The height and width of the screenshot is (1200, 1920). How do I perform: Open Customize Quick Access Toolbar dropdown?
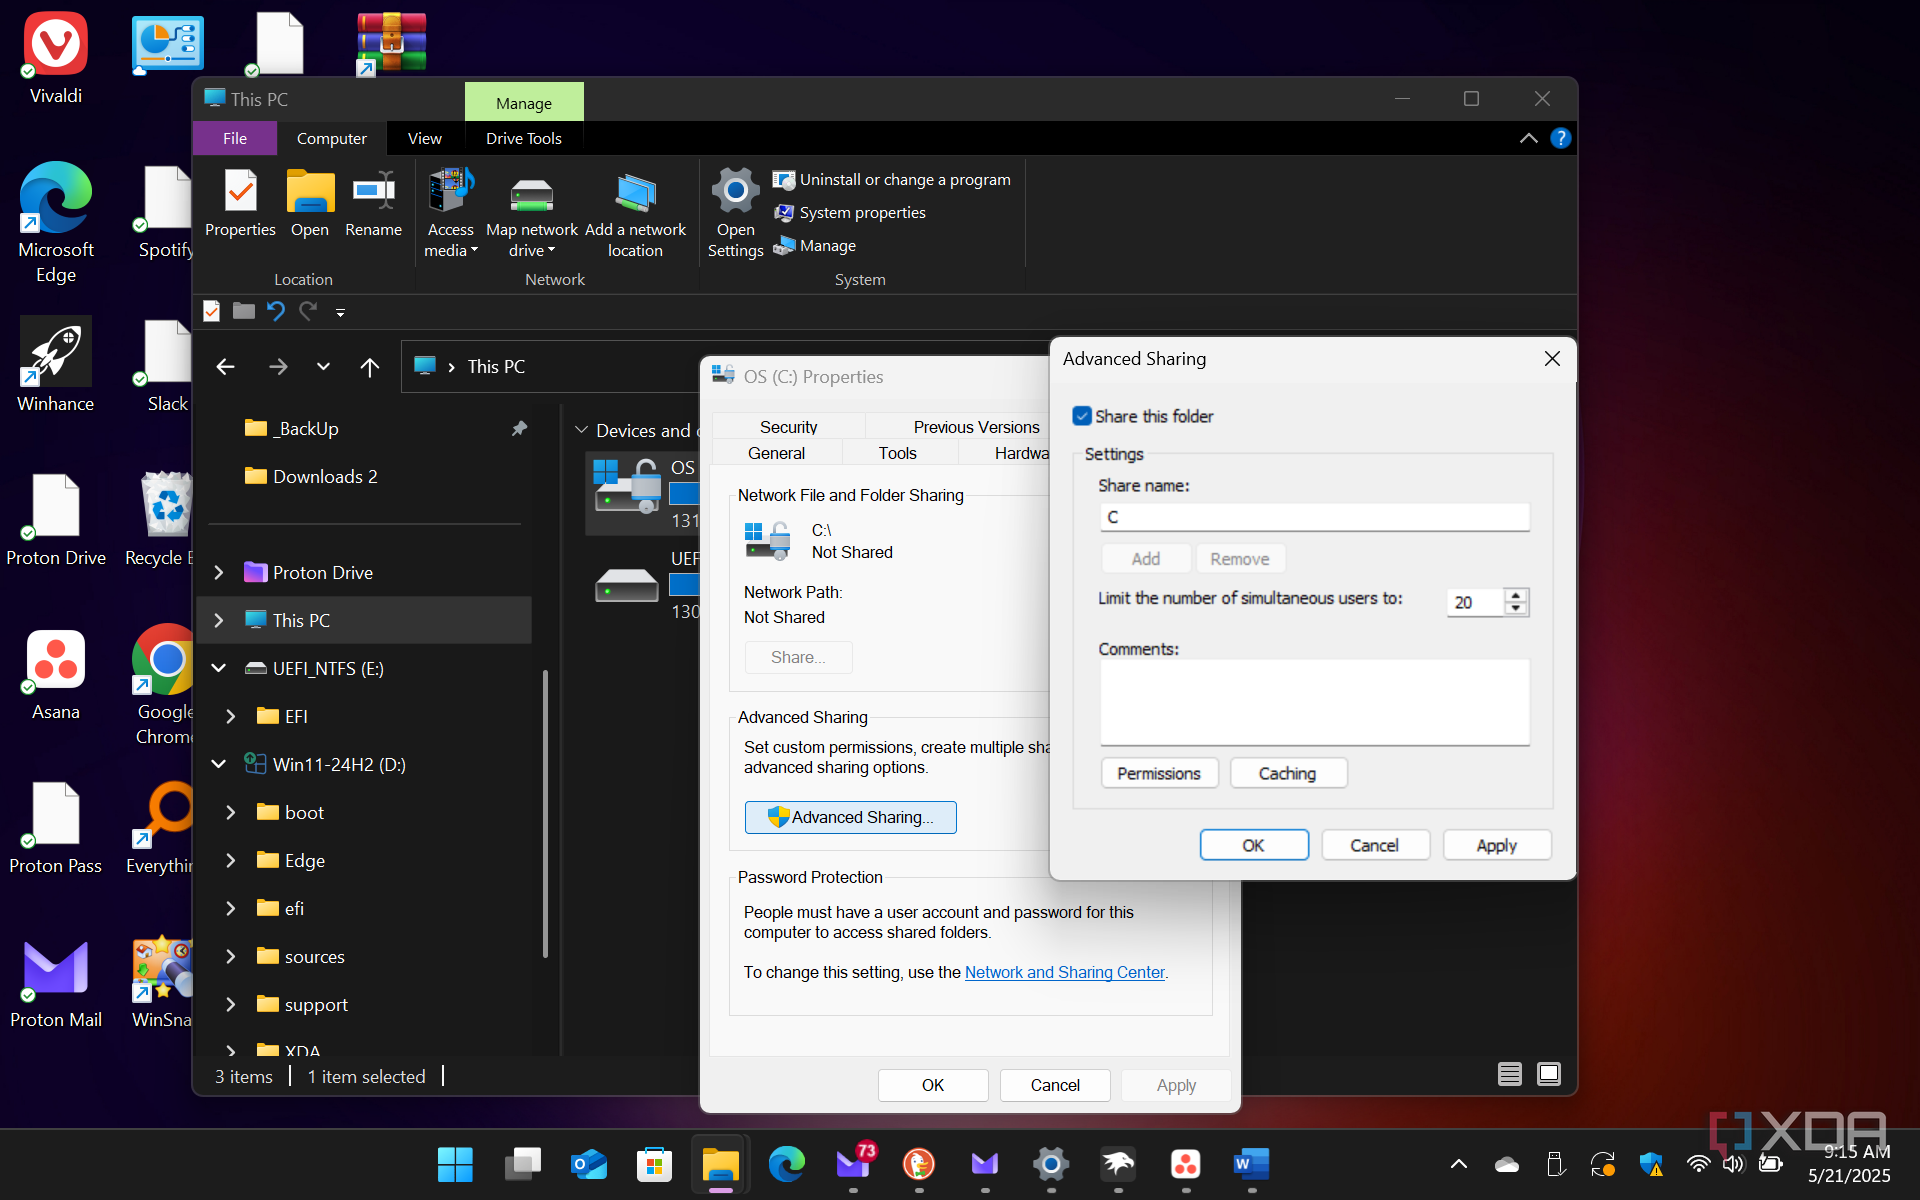point(340,313)
